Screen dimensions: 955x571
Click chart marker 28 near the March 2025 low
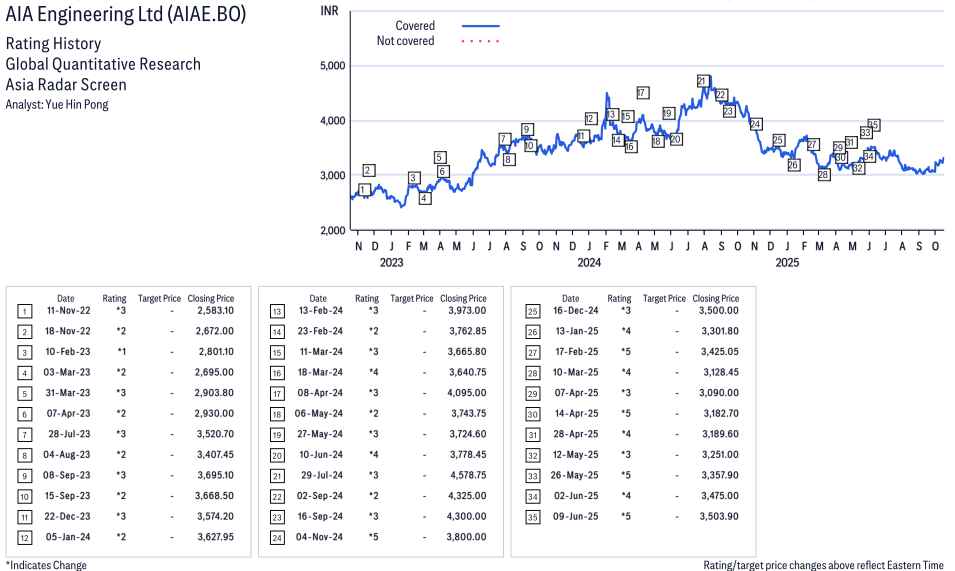tap(824, 174)
